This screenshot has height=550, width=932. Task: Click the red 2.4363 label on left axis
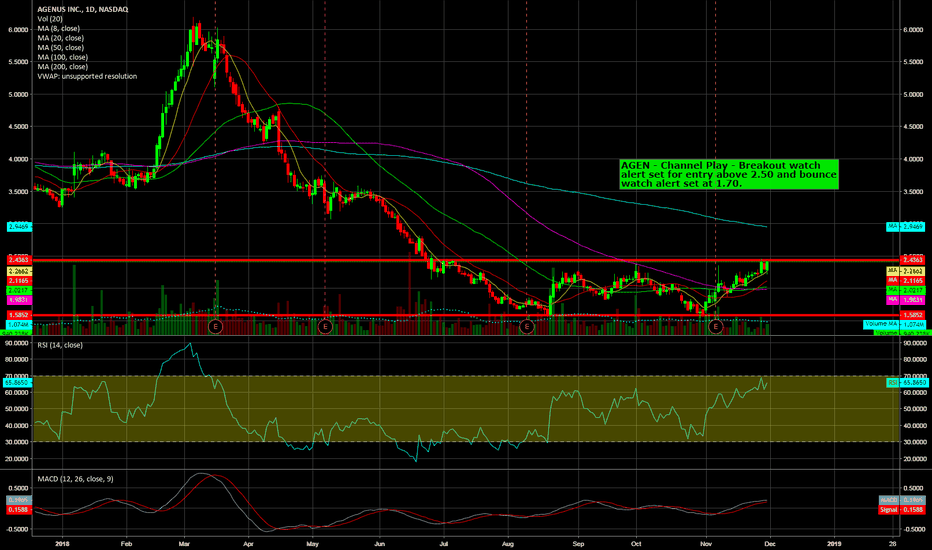pyautogui.click(x=20, y=260)
